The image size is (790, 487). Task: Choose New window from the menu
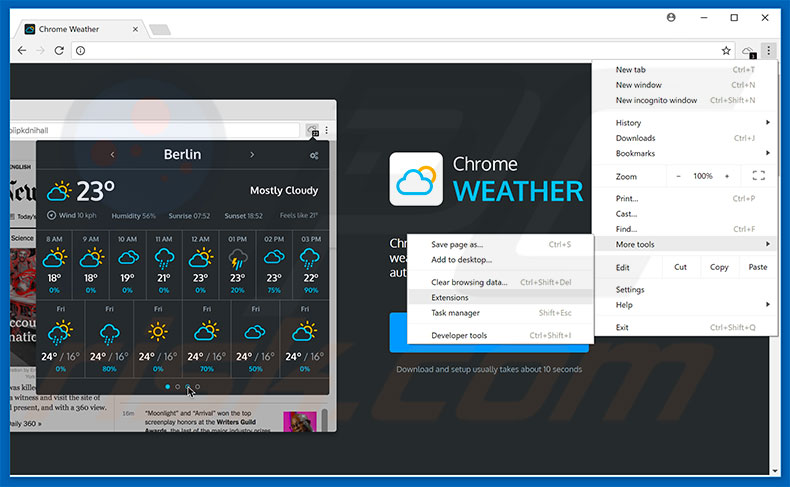pyautogui.click(x=685, y=85)
